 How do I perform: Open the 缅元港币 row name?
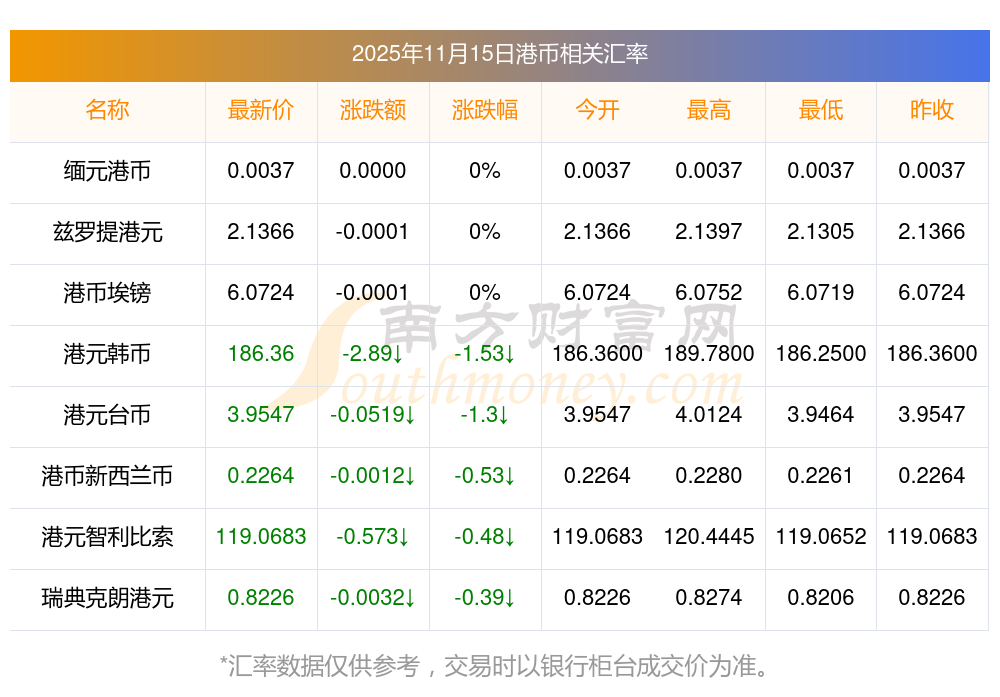[x=107, y=171]
